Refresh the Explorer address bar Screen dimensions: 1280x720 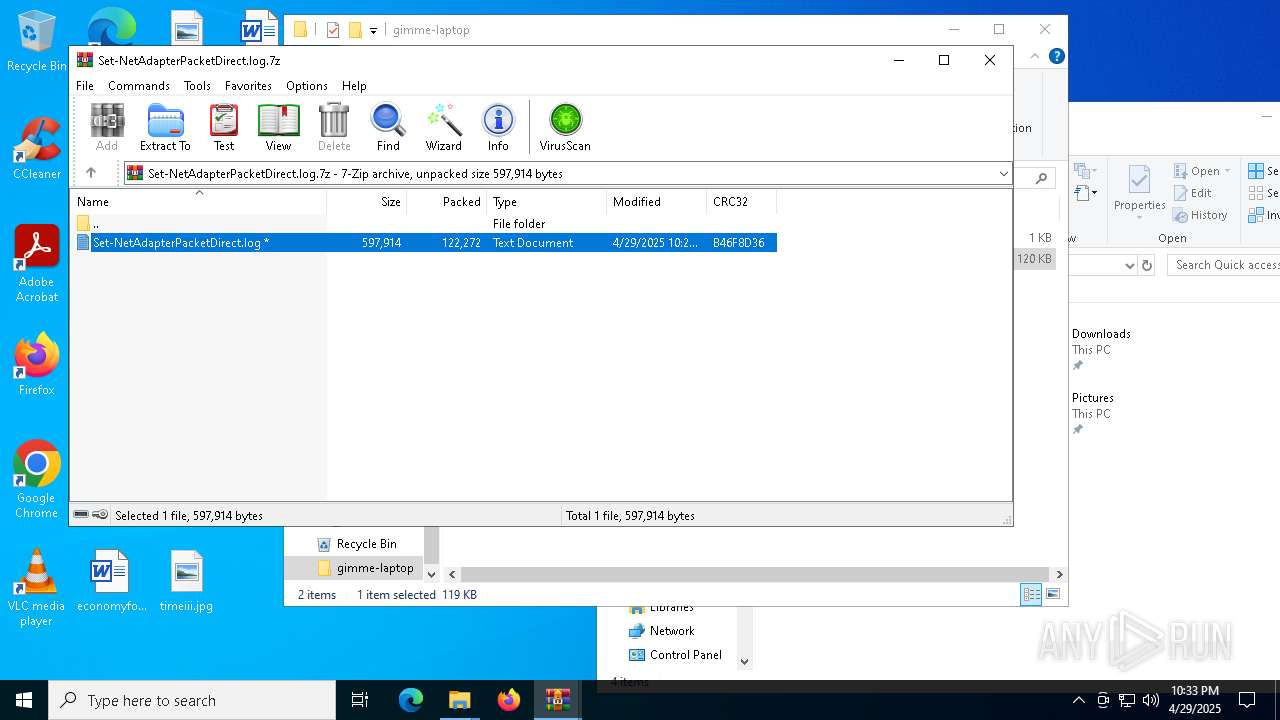1147,265
